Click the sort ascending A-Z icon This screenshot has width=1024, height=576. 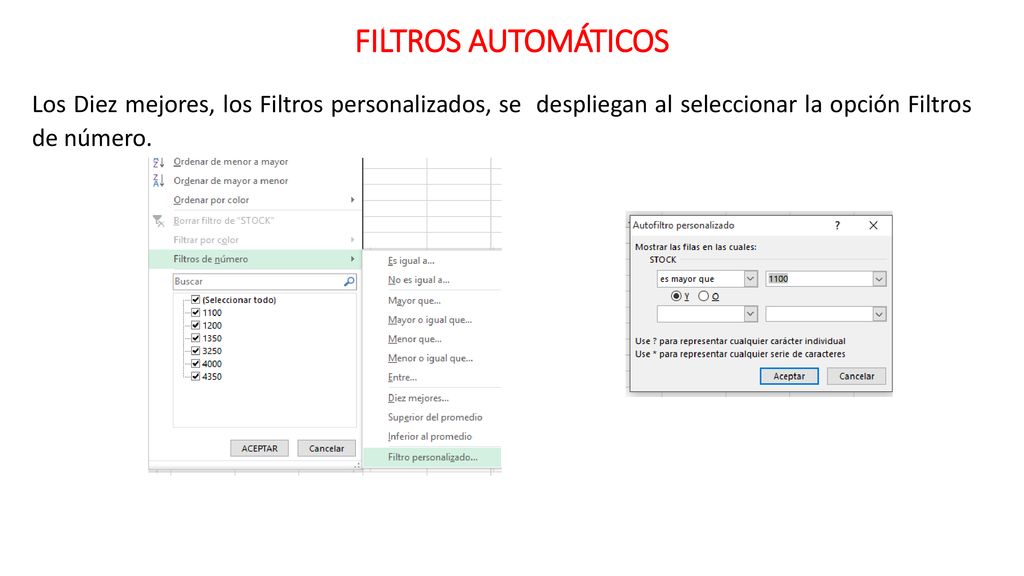click(159, 162)
